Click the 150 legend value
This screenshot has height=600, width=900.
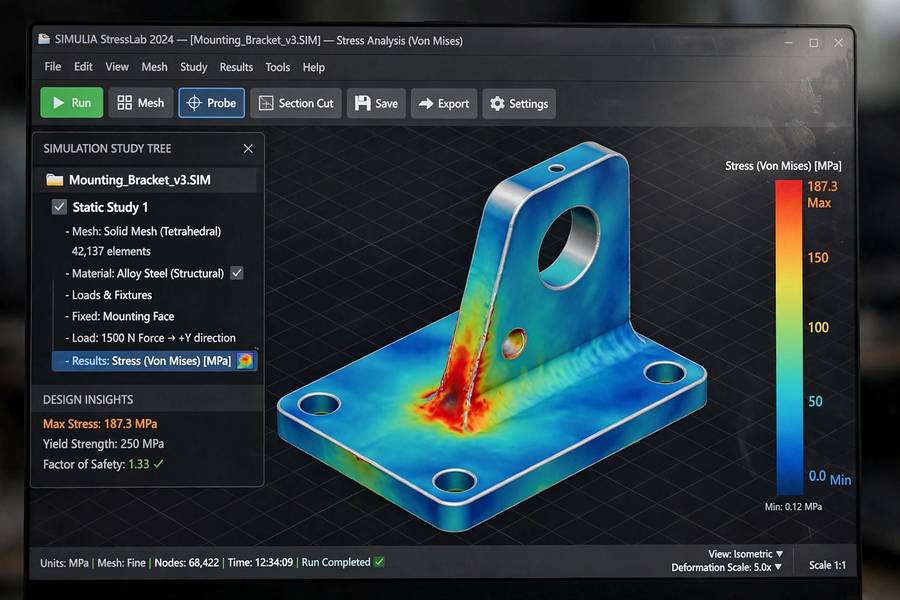818,257
